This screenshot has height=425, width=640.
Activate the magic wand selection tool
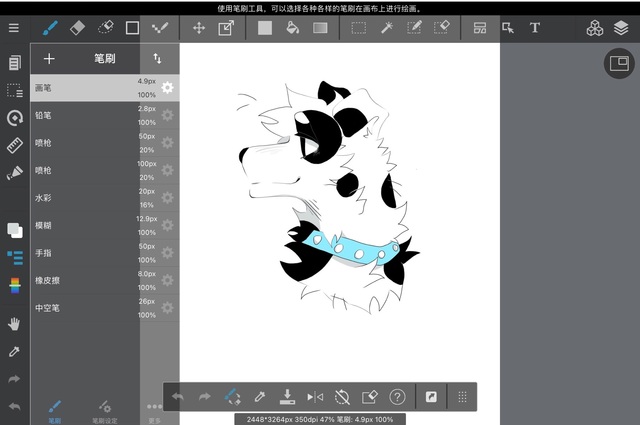coord(387,28)
